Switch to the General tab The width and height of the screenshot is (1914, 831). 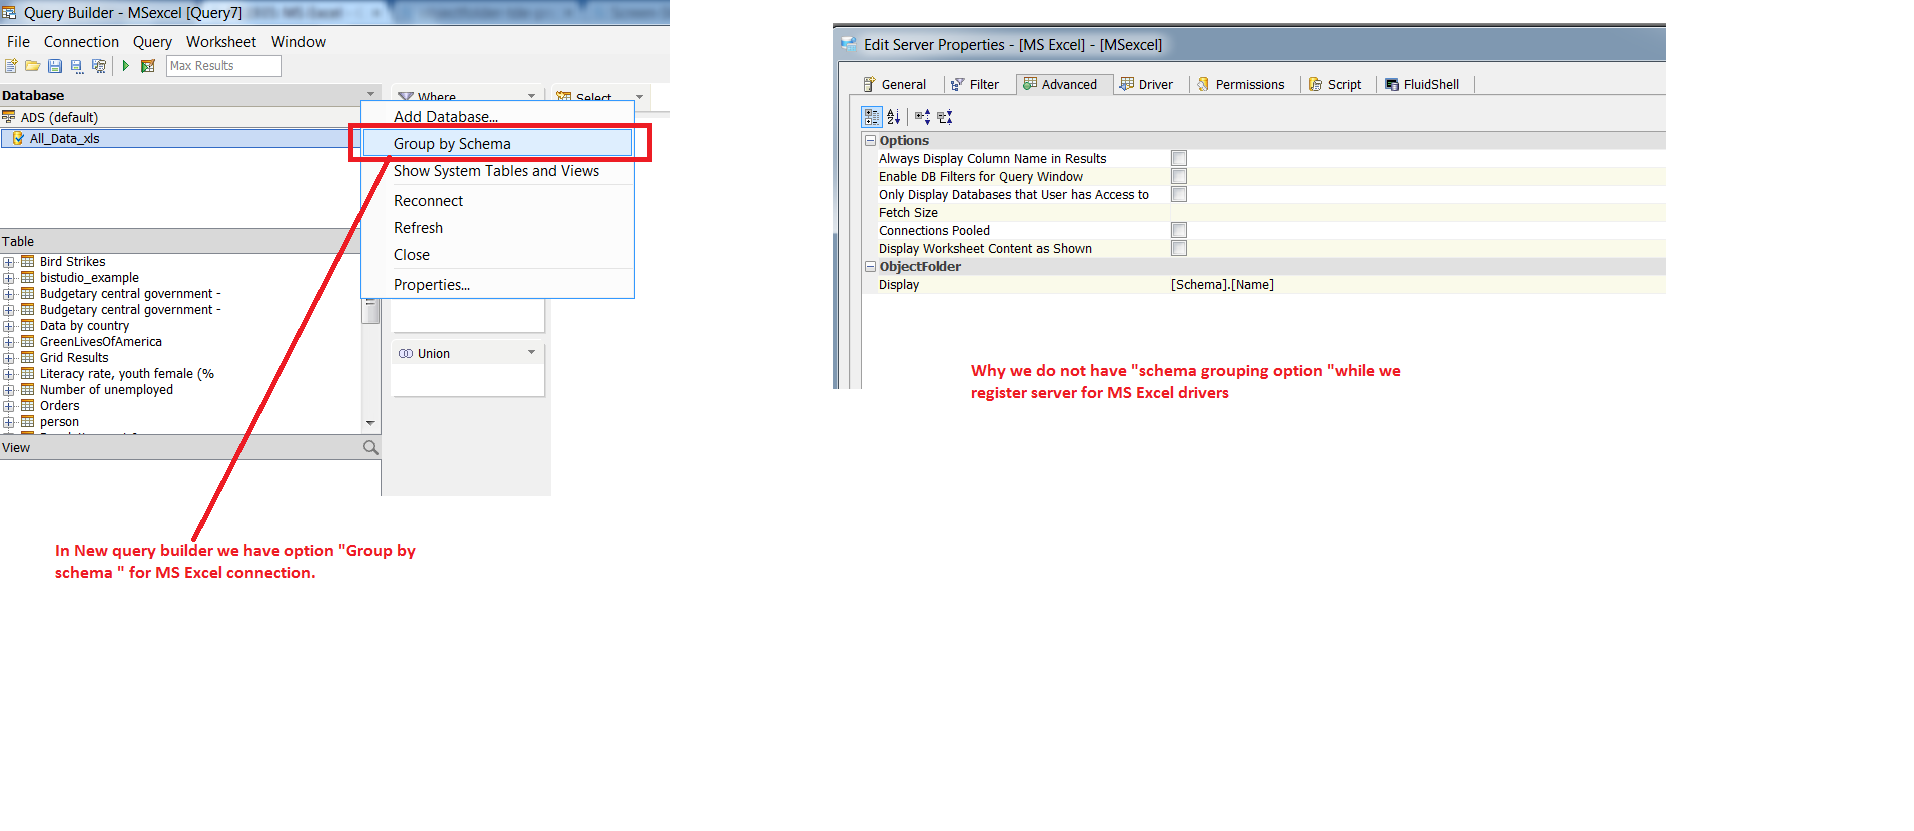point(895,85)
